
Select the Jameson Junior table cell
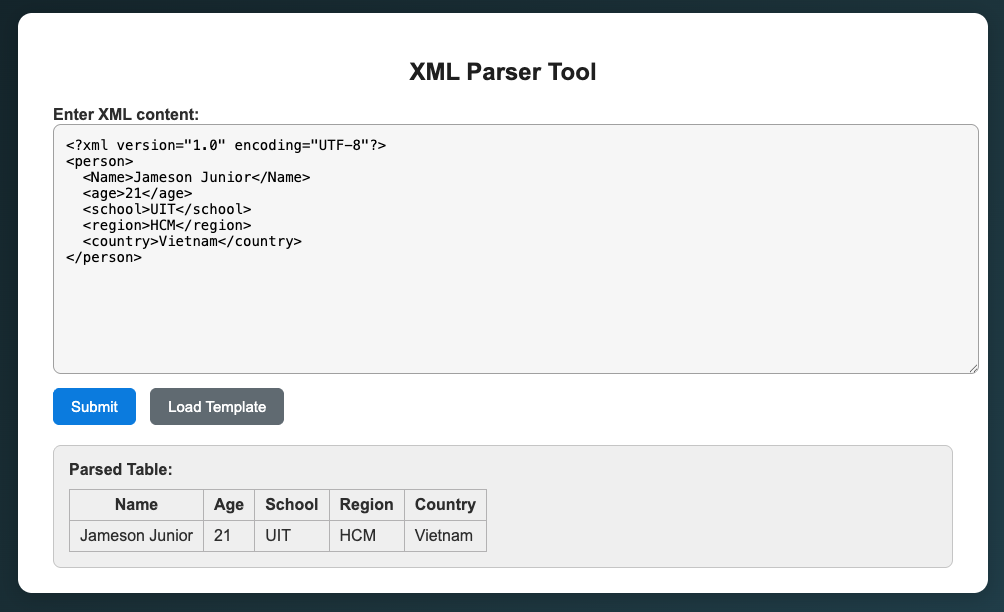136,536
